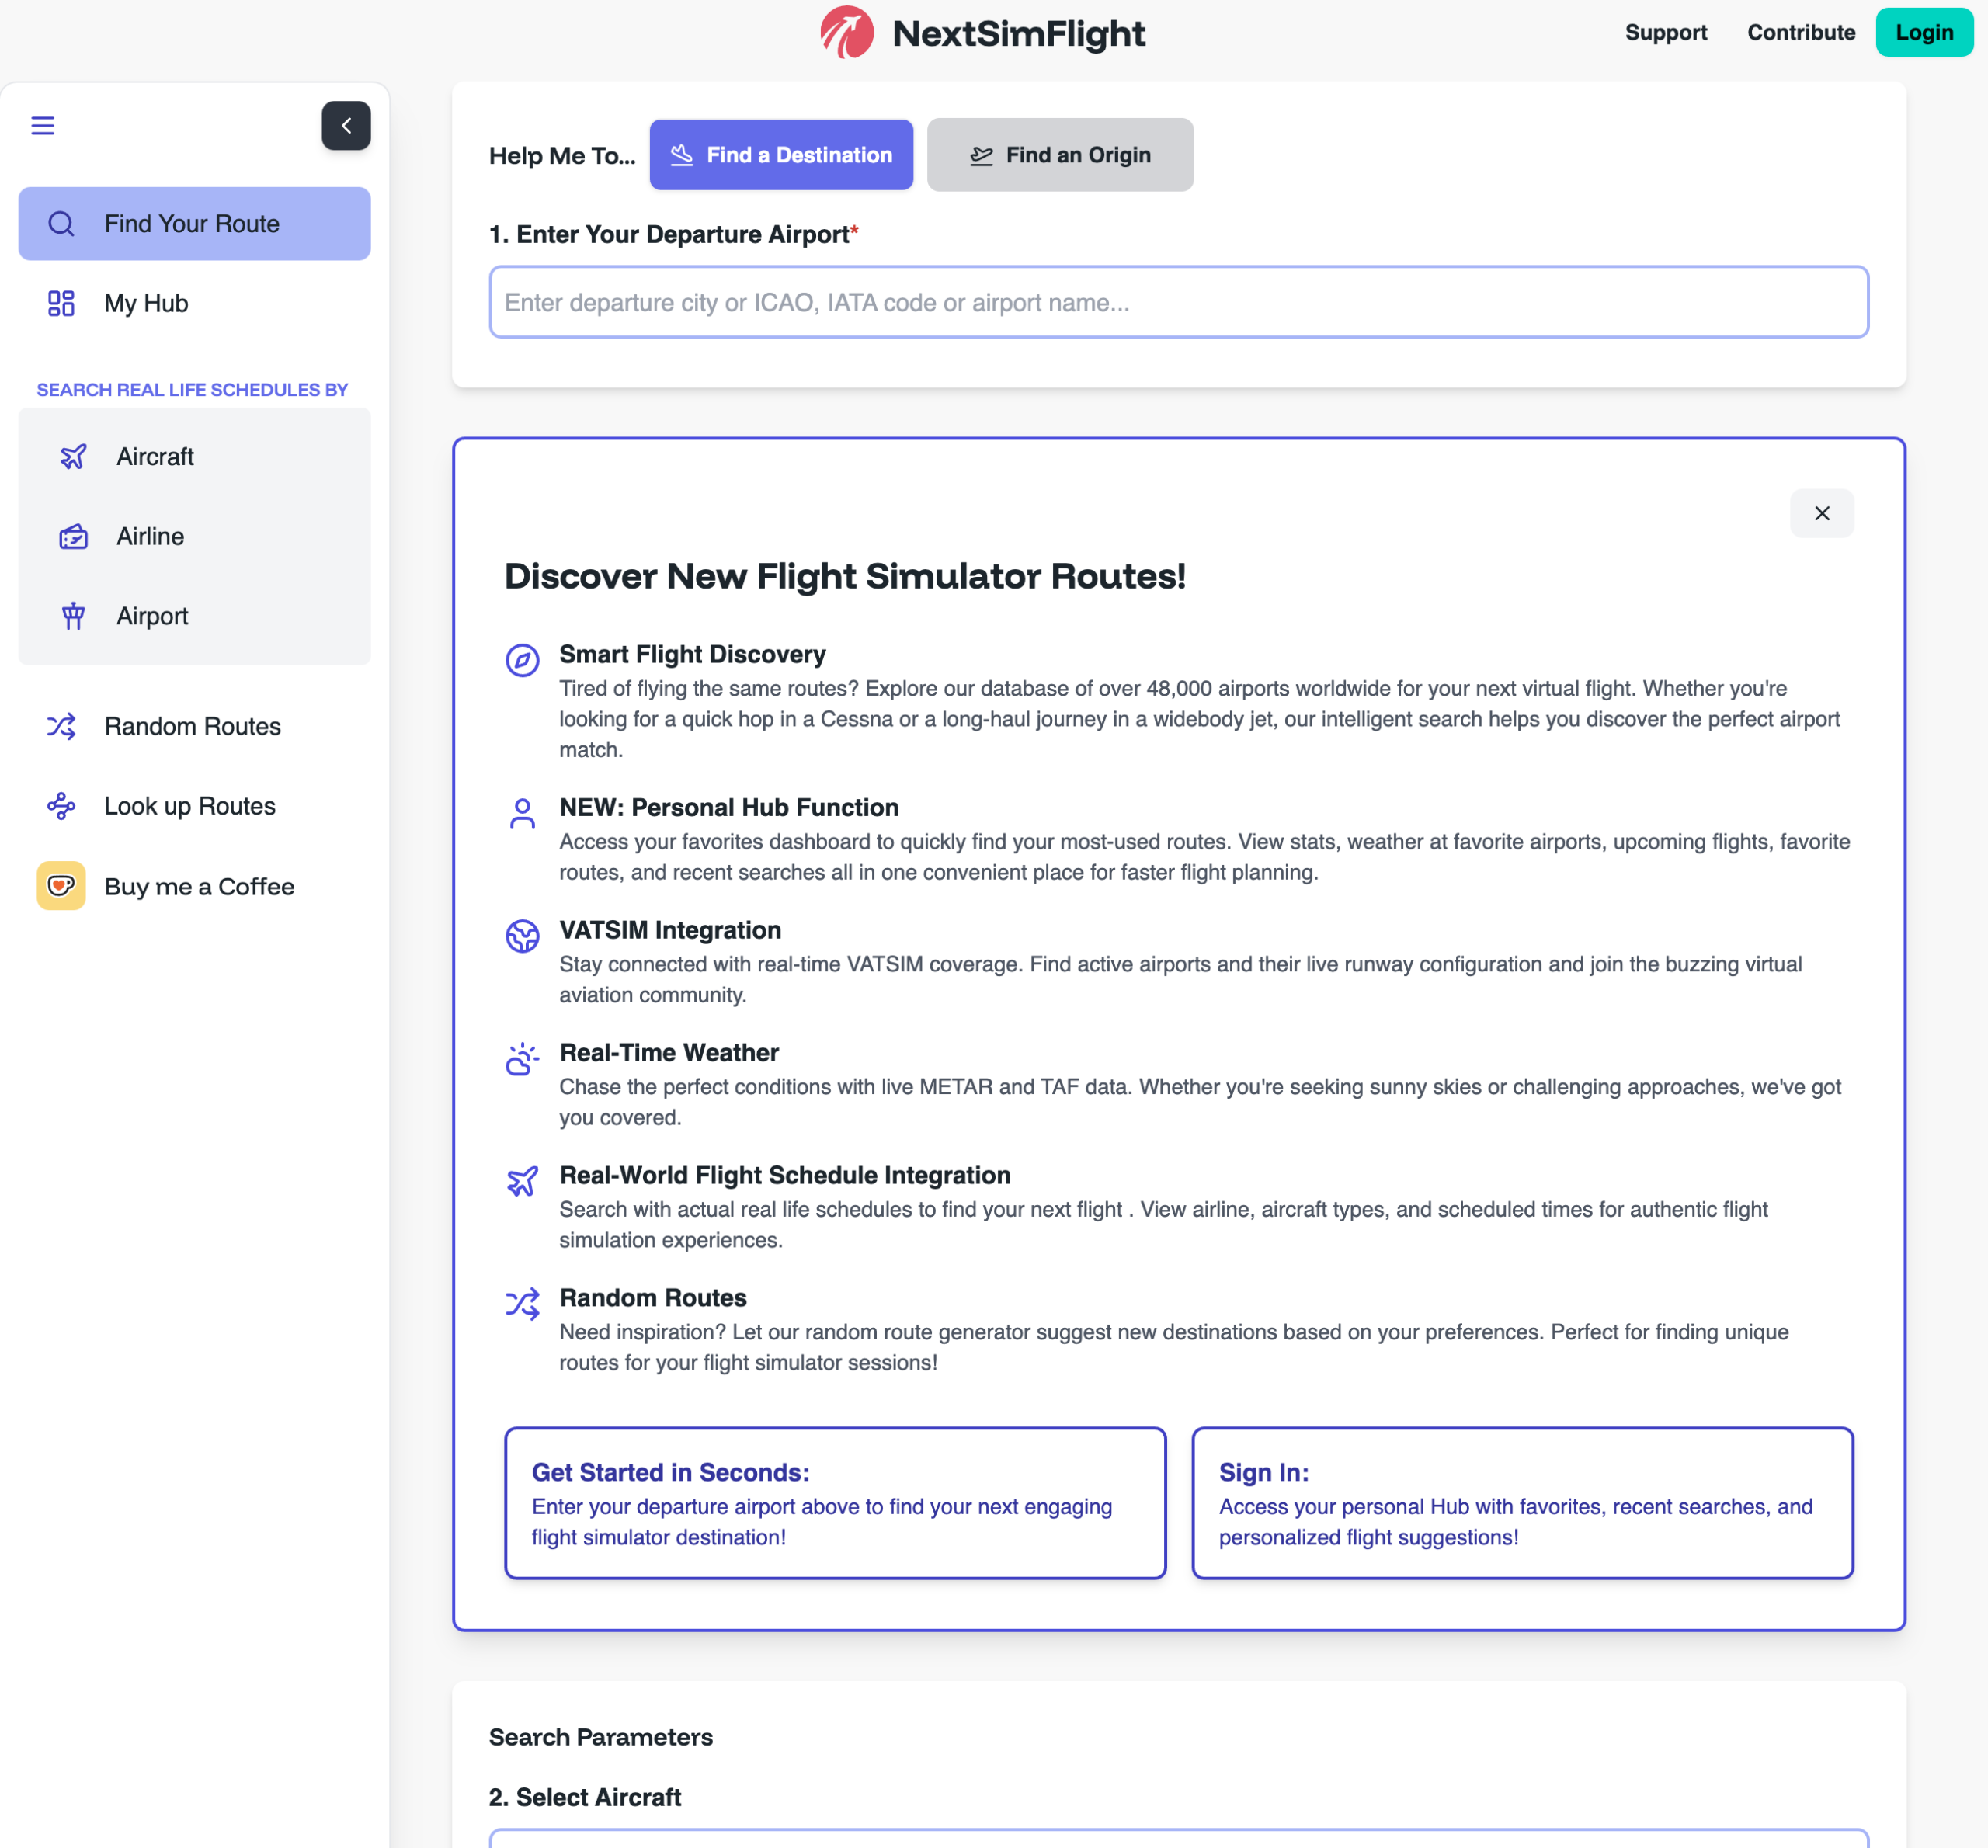Click the Airport control tower icon
The image size is (1988, 1848).
pos(73,617)
